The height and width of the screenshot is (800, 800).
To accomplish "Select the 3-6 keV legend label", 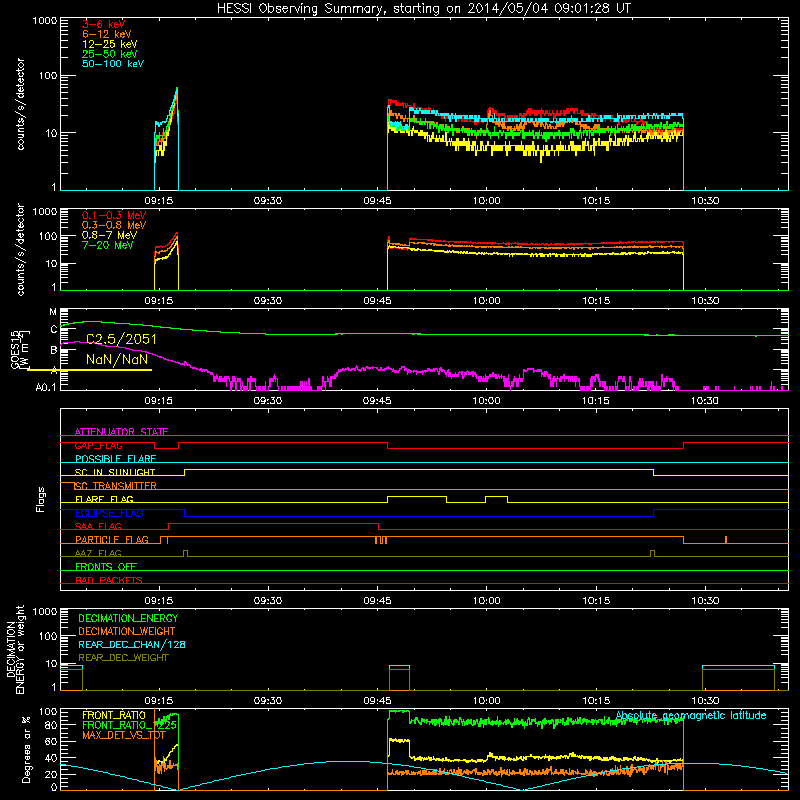I will pos(104,24).
